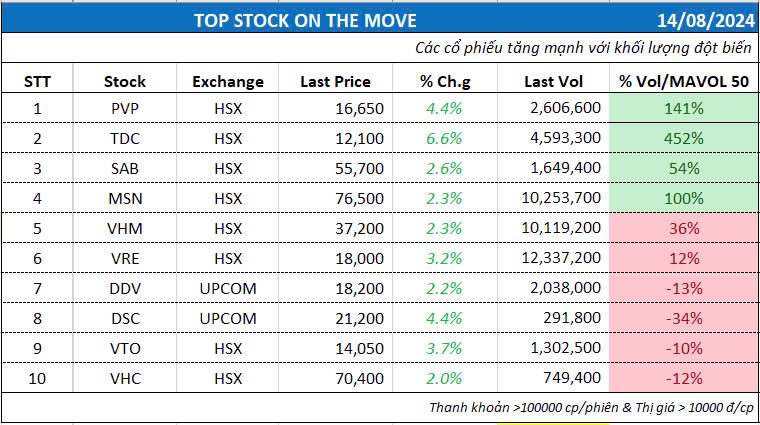The image size is (760, 425).
Task: Select the PVP stock cell
Action: [124, 108]
